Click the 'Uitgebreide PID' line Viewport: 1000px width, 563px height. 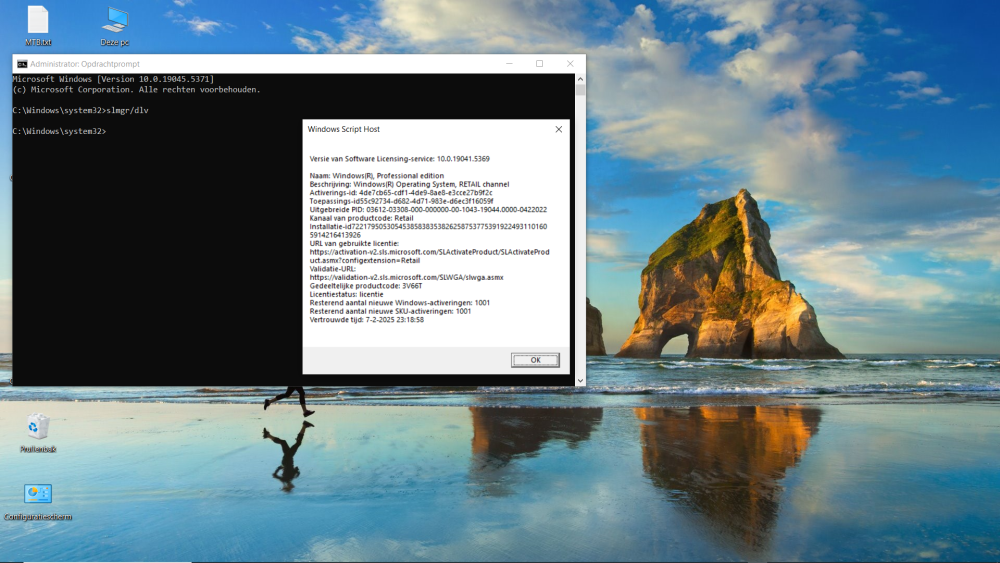[428, 209]
